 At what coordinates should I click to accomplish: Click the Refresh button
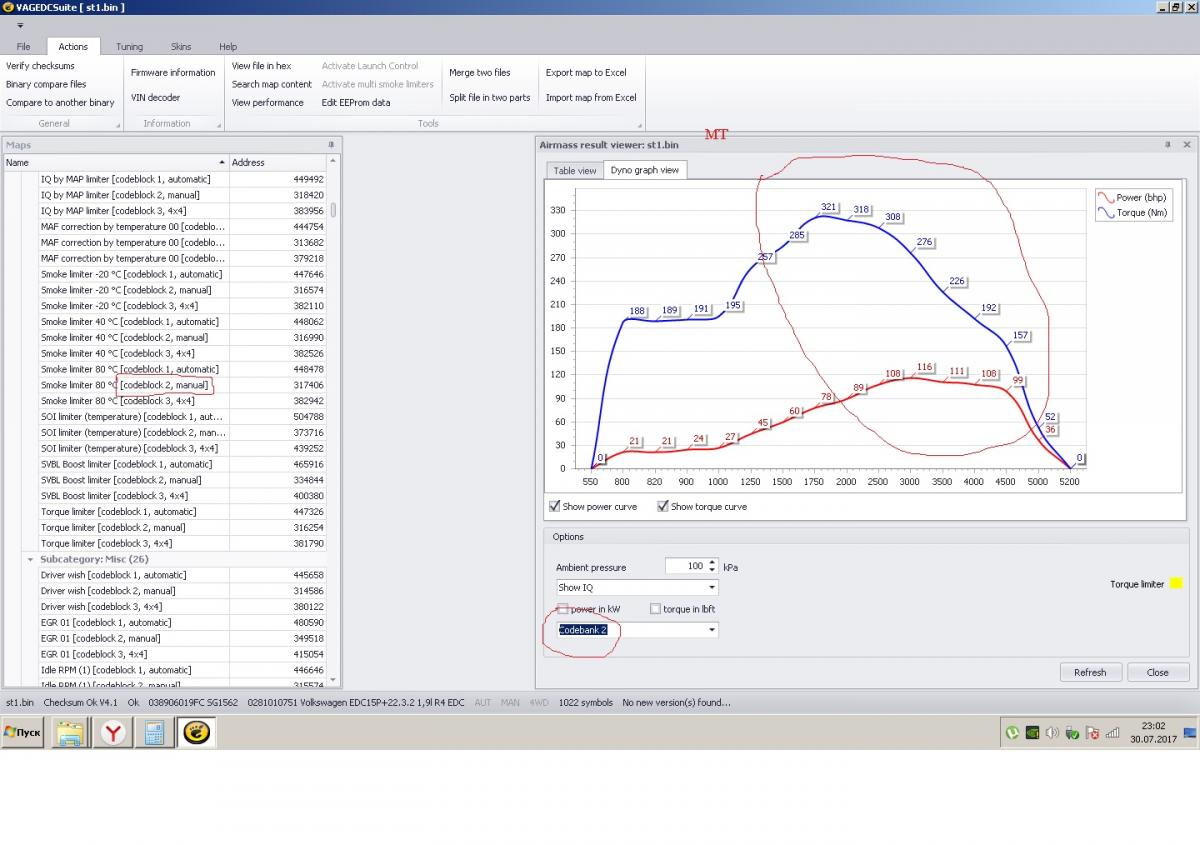tap(1090, 672)
